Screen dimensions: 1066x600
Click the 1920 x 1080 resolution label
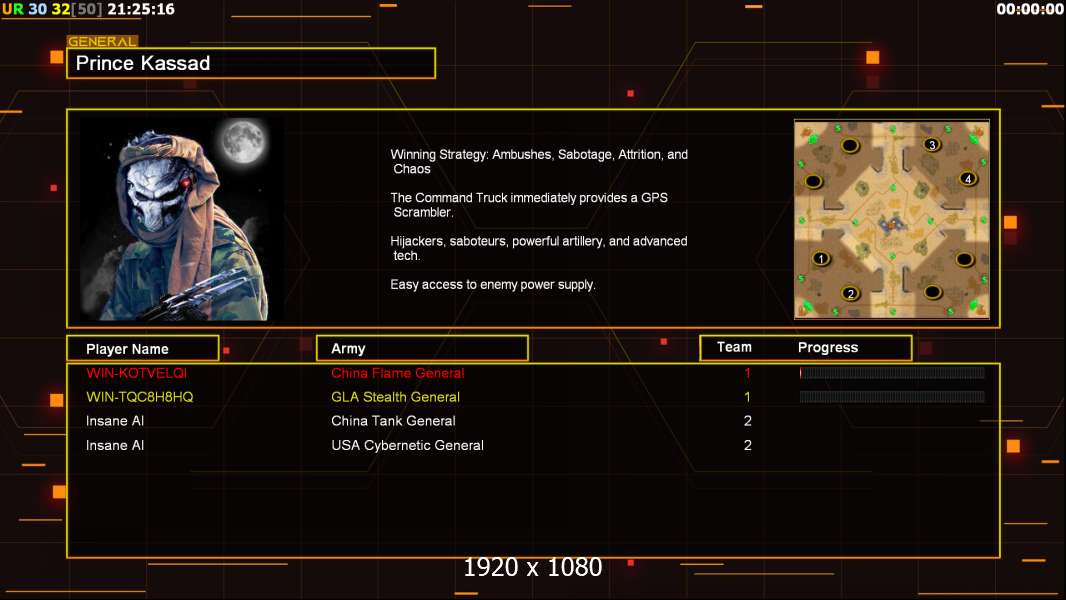tap(533, 567)
